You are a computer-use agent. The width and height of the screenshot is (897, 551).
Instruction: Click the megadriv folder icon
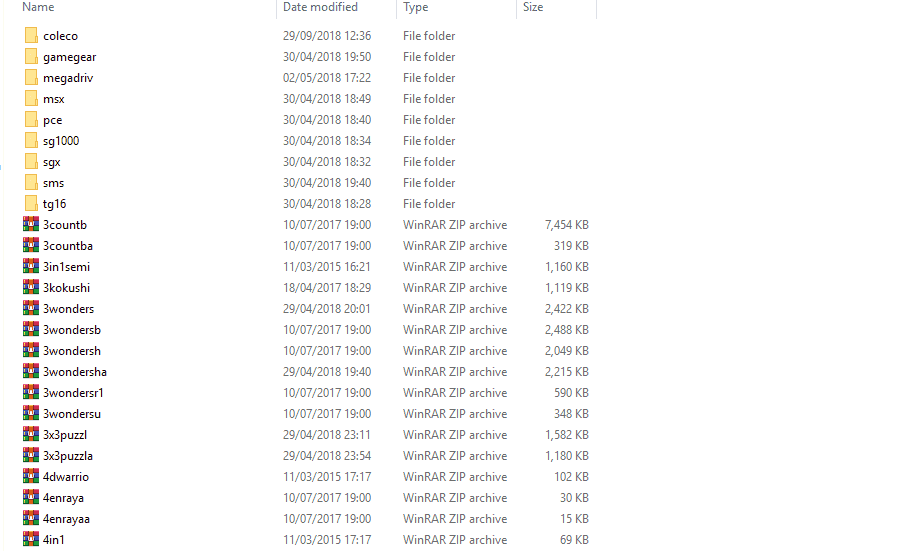click(31, 77)
